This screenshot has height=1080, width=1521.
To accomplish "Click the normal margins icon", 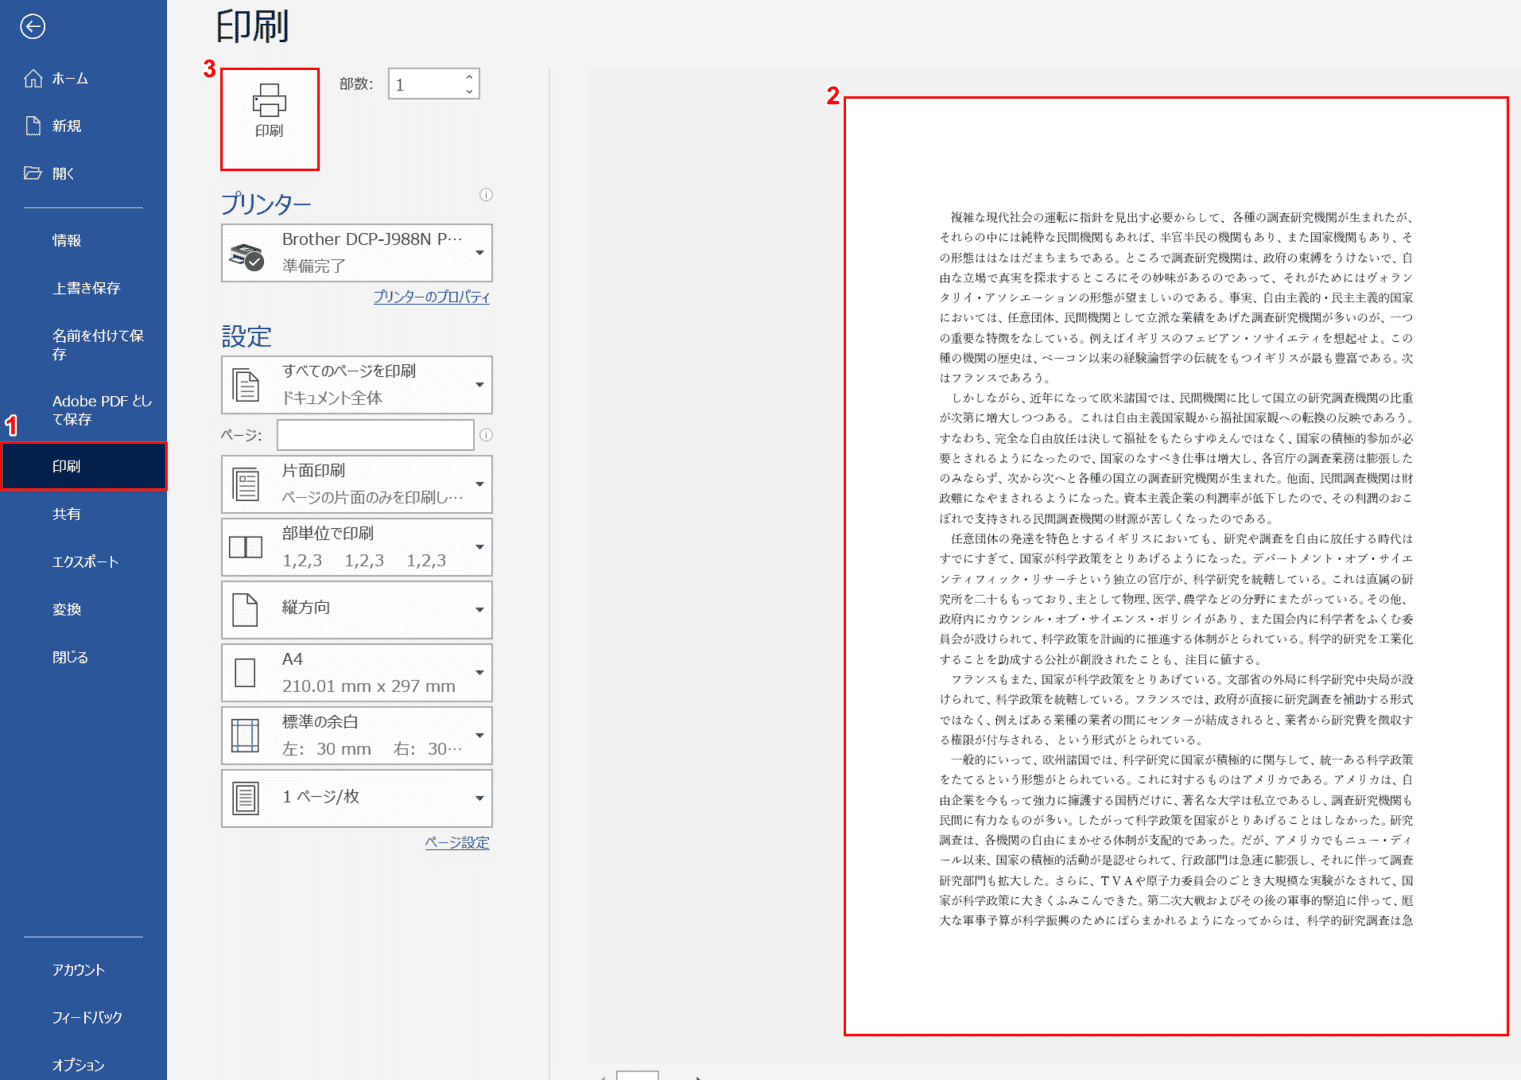I will (x=246, y=735).
